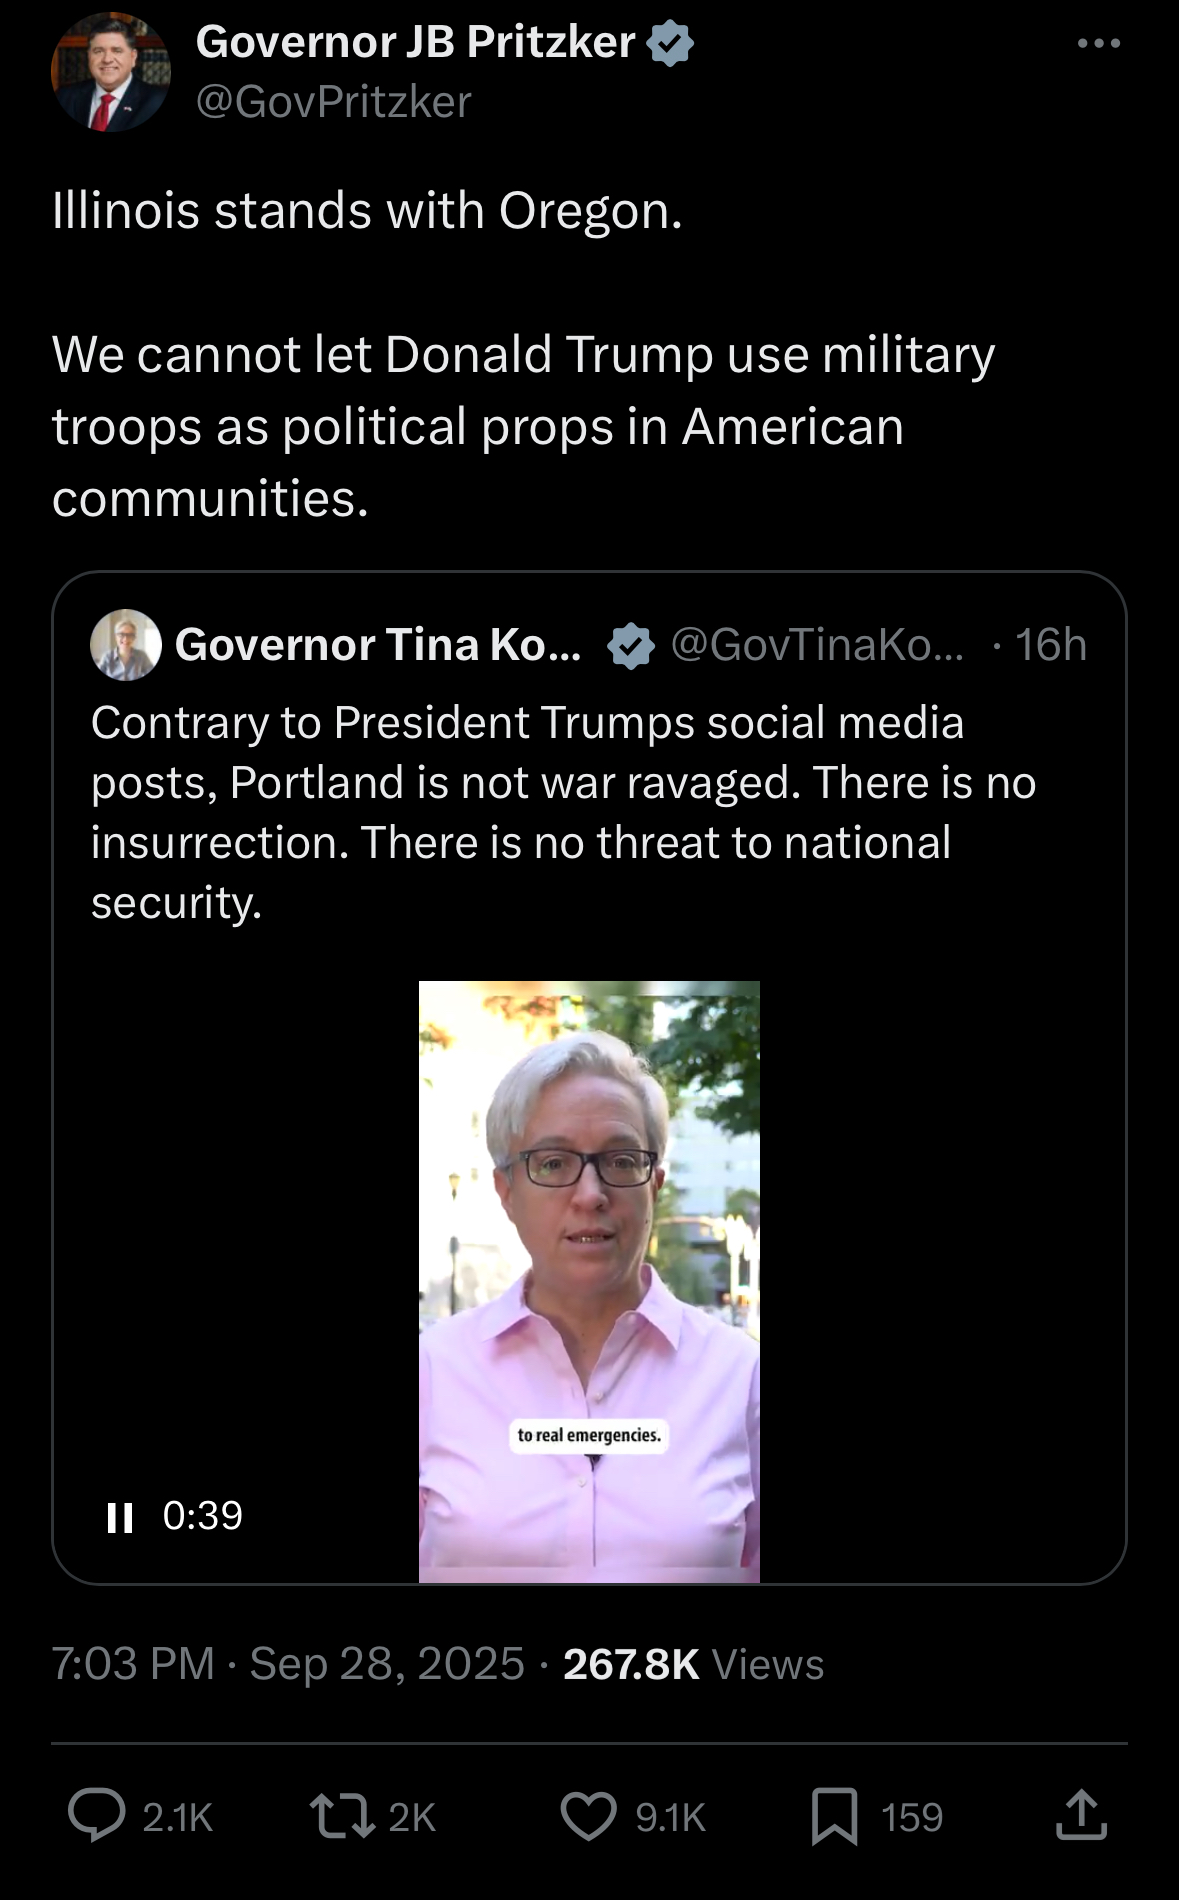
Task: Open Governor Tina Kotek's small avatar
Action: pos(126,645)
